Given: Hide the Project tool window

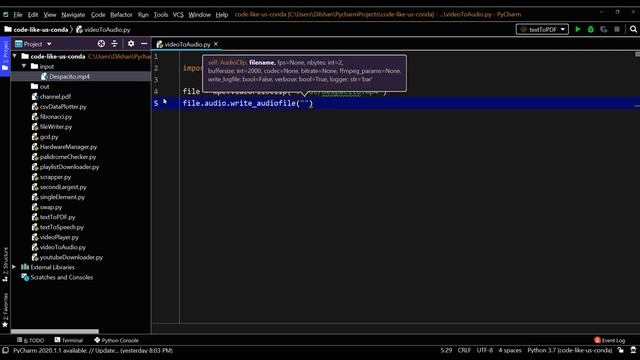Looking at the screenshot, I should point(144,44).
